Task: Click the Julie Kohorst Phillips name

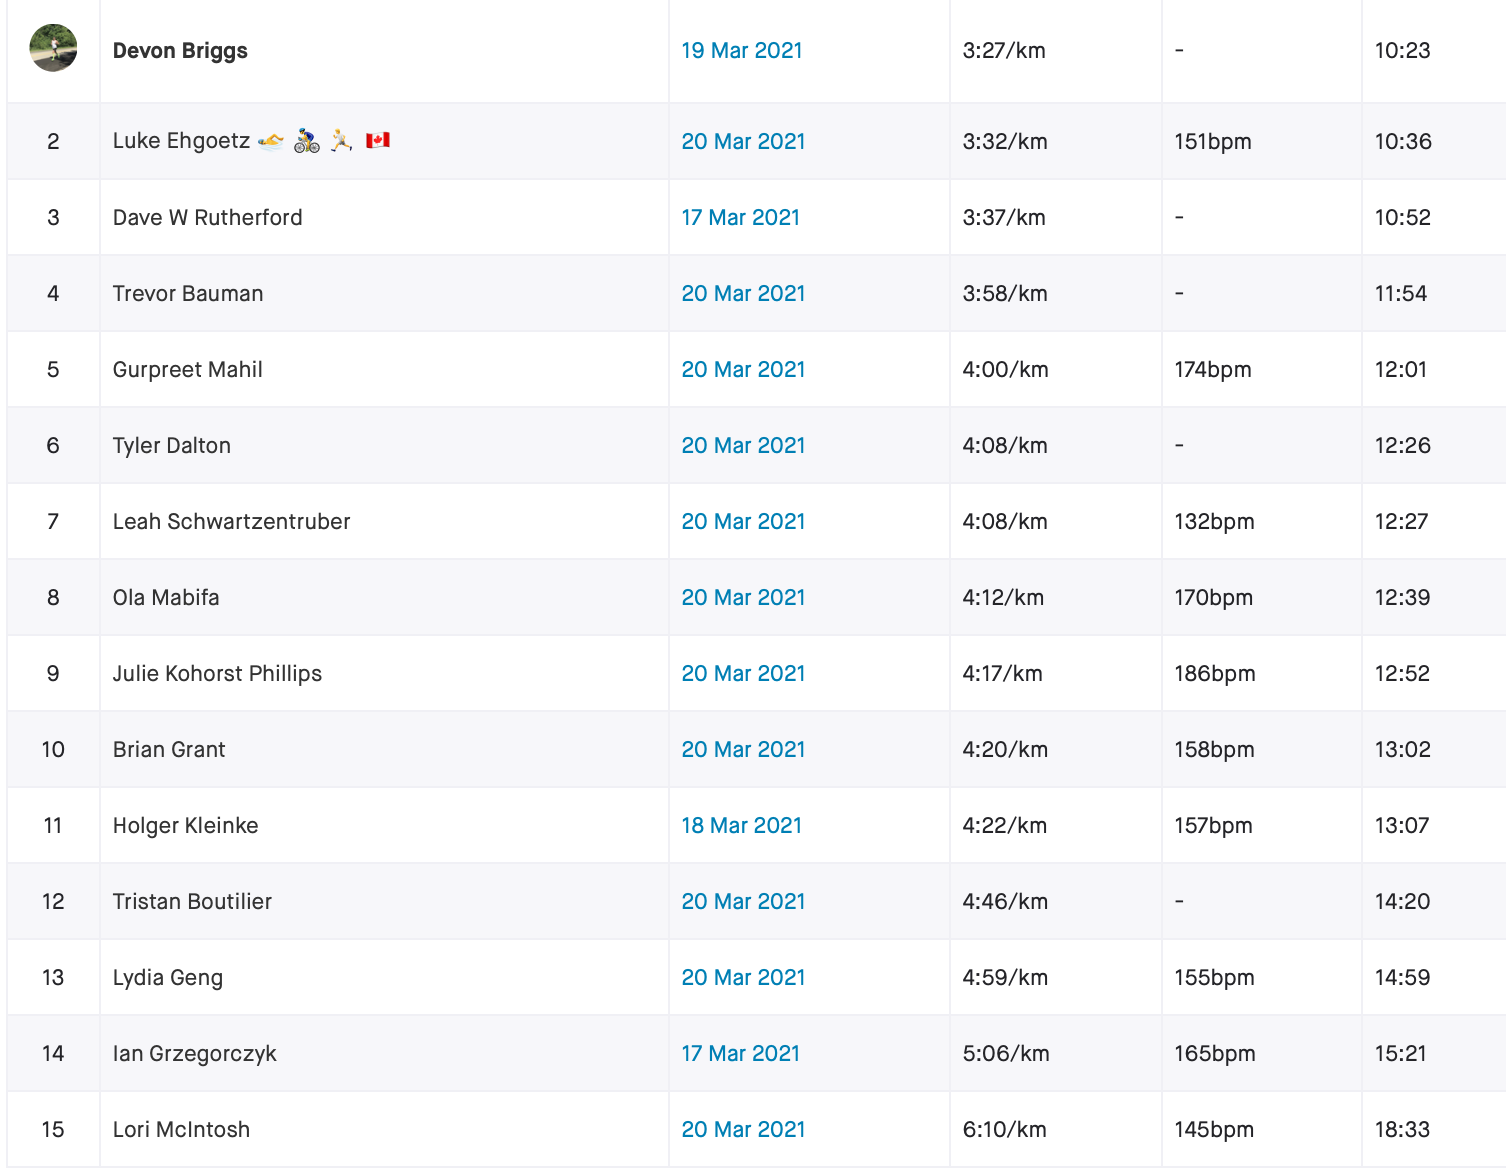Action: (217, 674)
